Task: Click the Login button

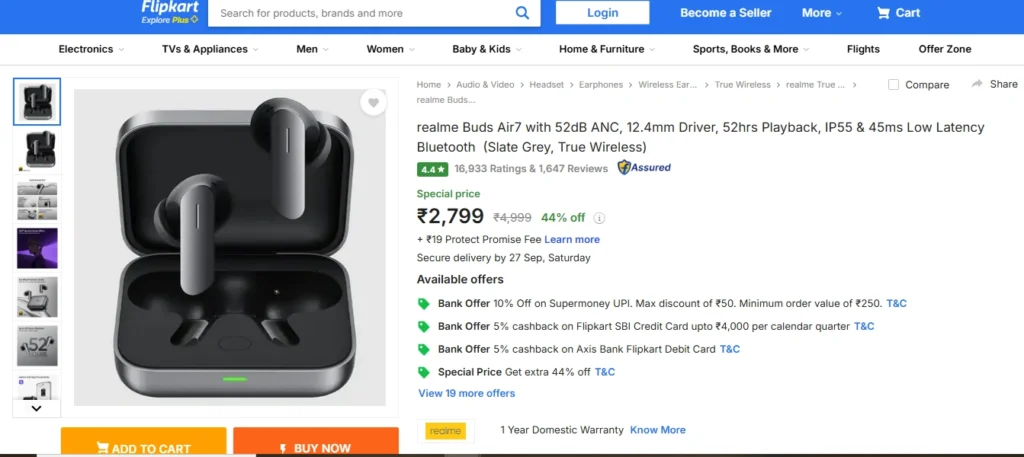Action: coord(602,13)
